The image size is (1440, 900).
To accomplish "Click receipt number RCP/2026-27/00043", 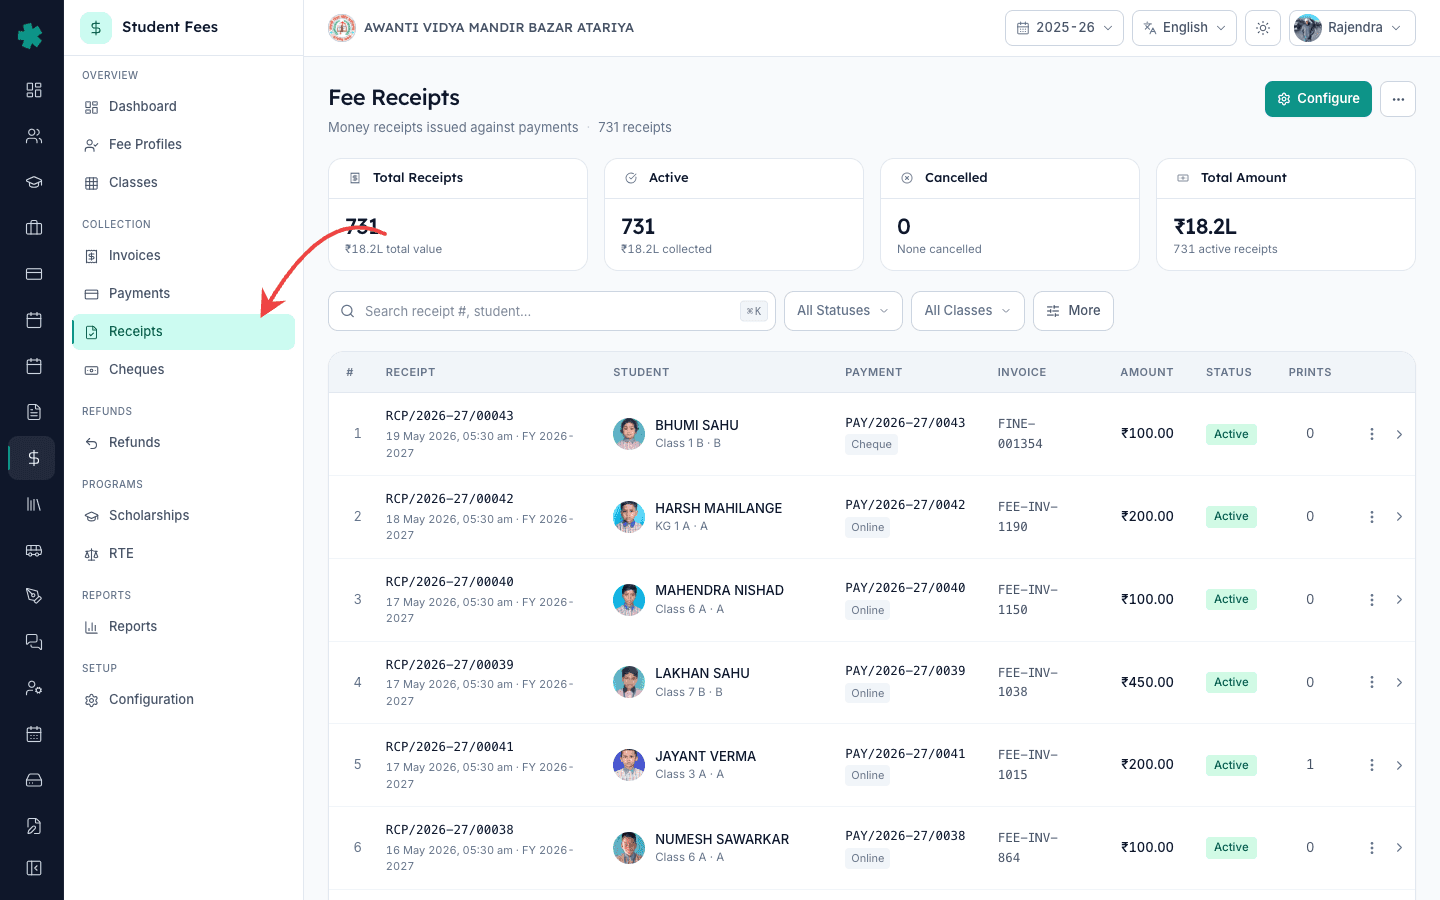I will pyautogui.click(x=450, y=416).
